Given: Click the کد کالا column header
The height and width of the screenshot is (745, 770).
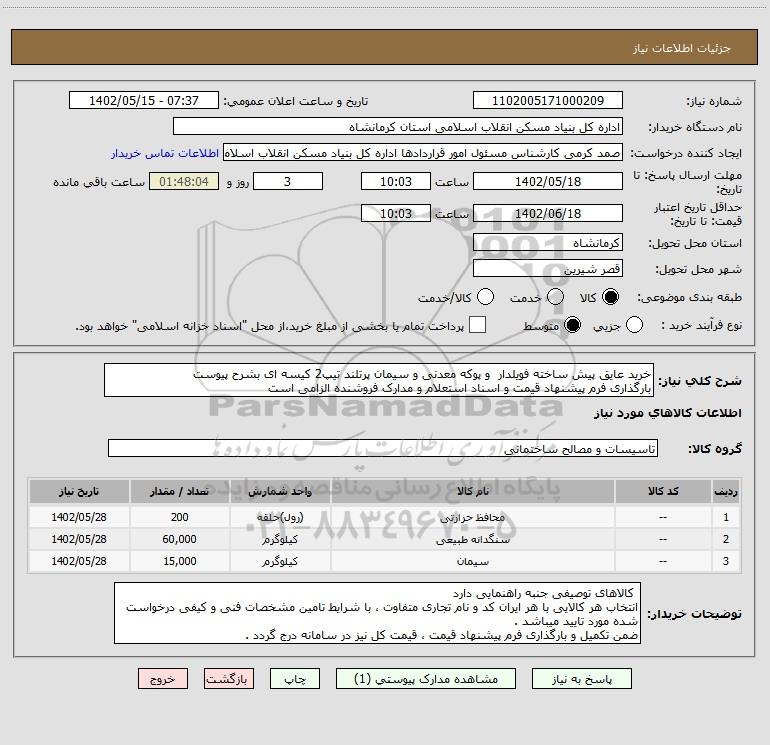Looking at the screenshot, I should point(663,491).
